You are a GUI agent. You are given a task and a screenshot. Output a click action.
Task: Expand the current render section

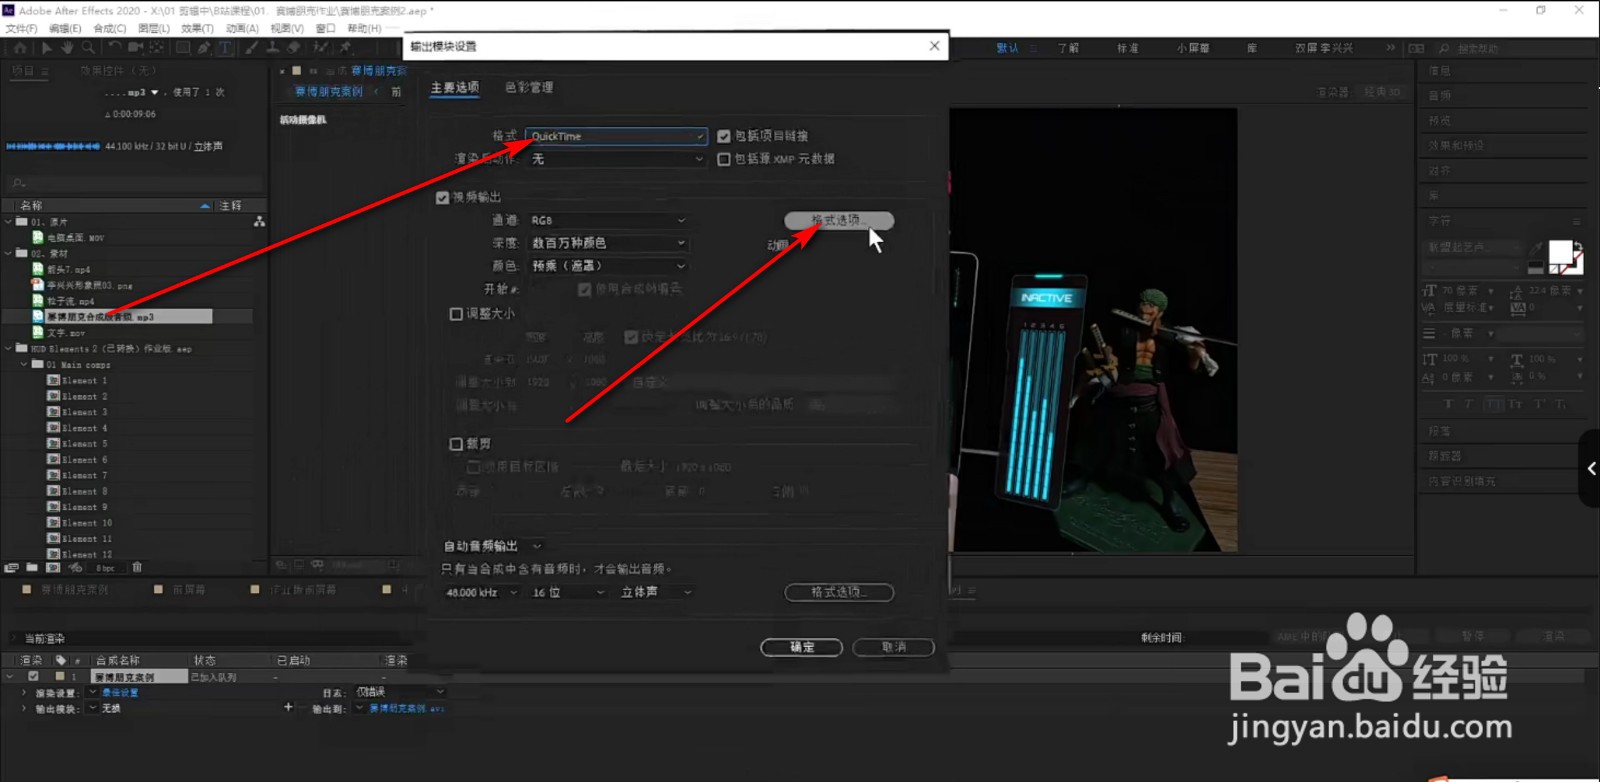coord(14,638)
